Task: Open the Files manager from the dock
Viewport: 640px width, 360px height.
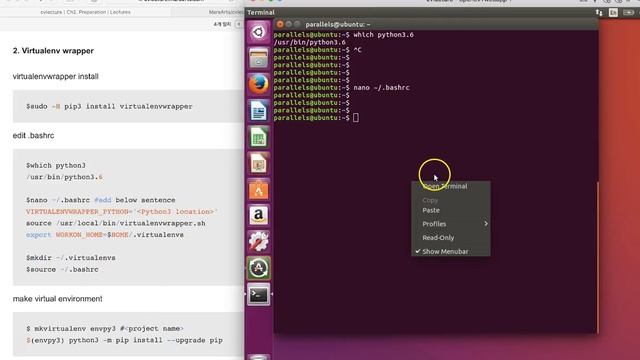Action: click(x=258, y=58)
